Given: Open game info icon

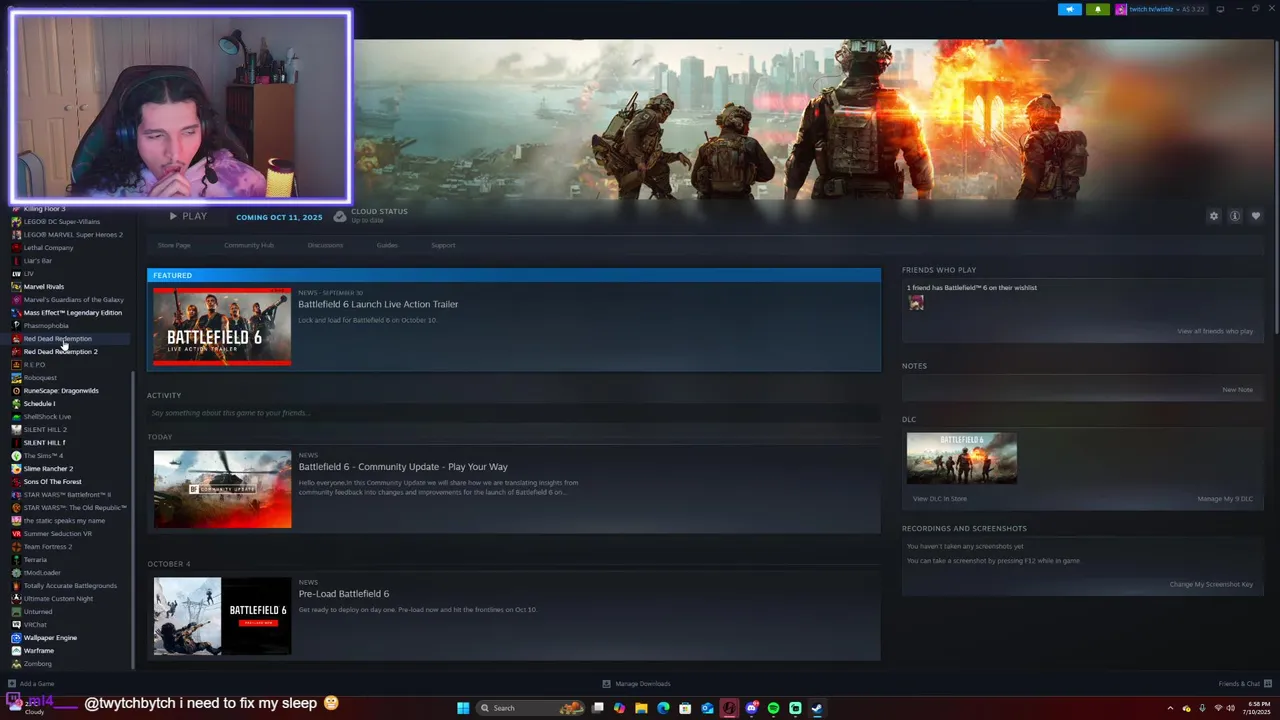Looking at the screenshot, I should (x=1235, y=216).
